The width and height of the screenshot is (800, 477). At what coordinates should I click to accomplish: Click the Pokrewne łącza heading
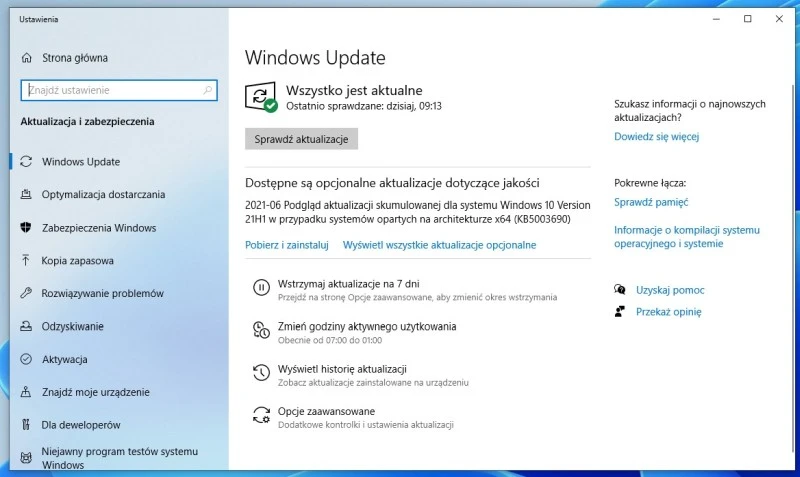pyautogui.click(x=650, y=183)
